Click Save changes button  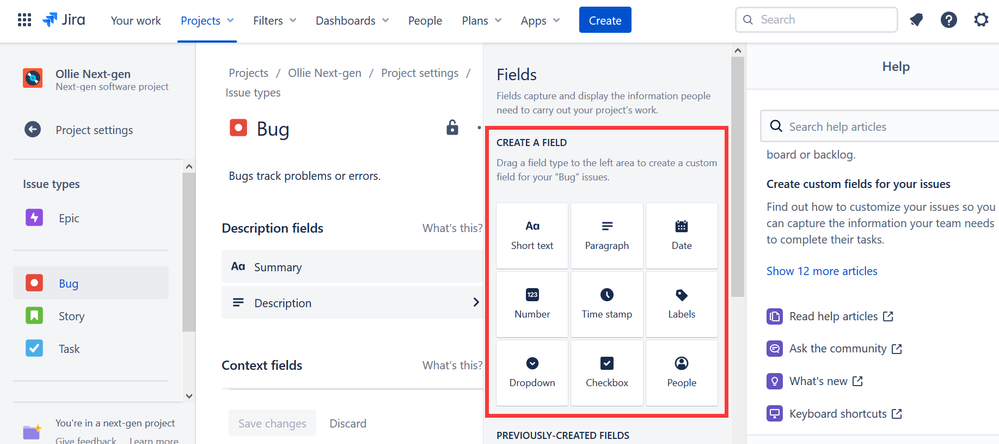click(x=272, y=423)
